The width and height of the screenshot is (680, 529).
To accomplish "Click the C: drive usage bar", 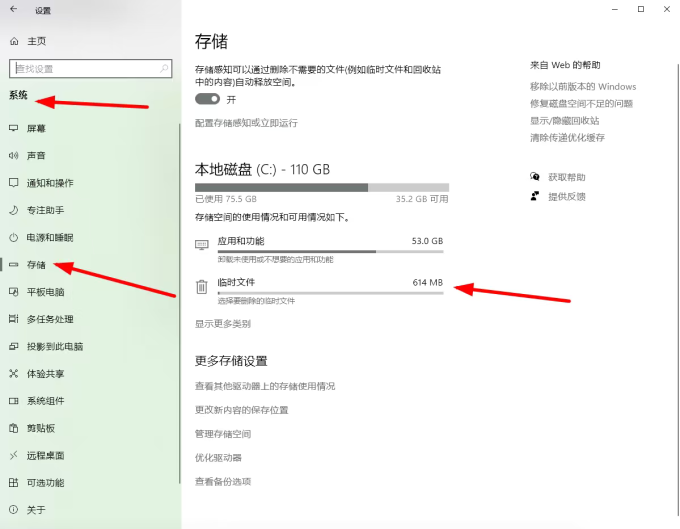I will coord(322,187).
